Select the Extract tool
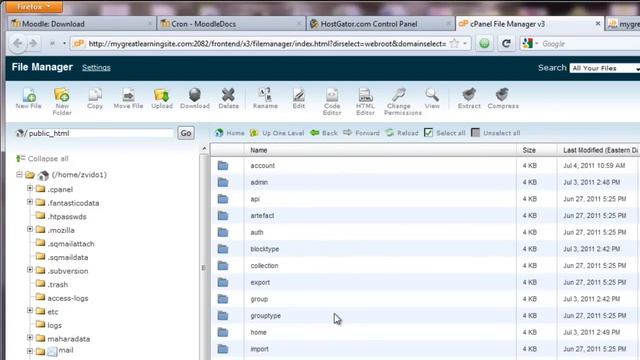 pyautogui.click(x=469, y=98)
